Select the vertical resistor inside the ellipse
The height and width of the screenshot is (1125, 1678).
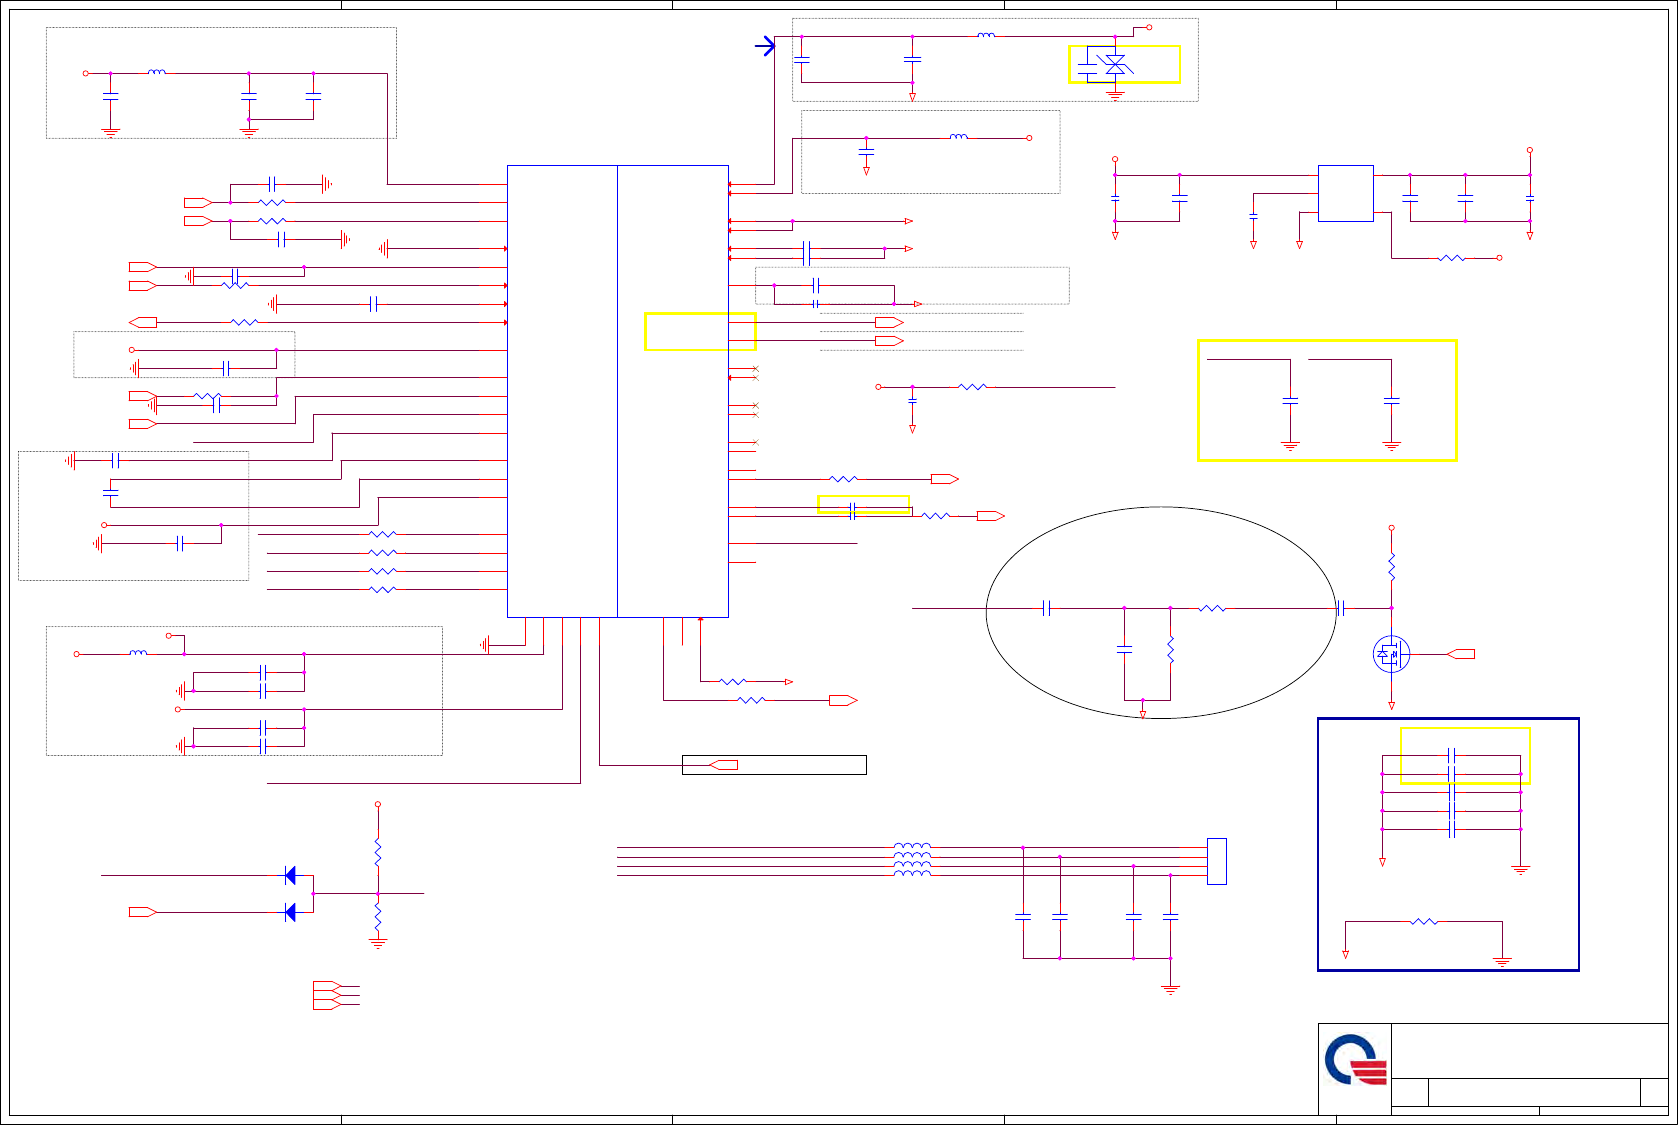tap(1170, 650)
